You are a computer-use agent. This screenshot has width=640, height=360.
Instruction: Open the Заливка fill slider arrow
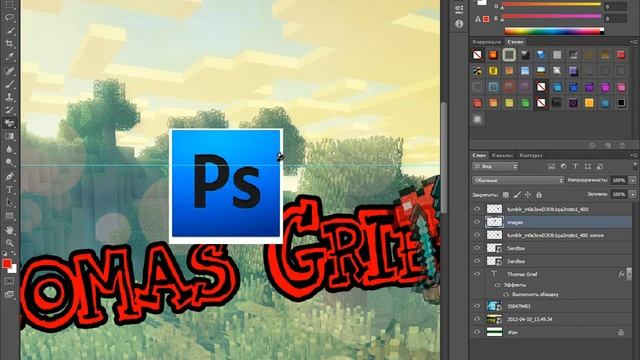tap(633, 195)
